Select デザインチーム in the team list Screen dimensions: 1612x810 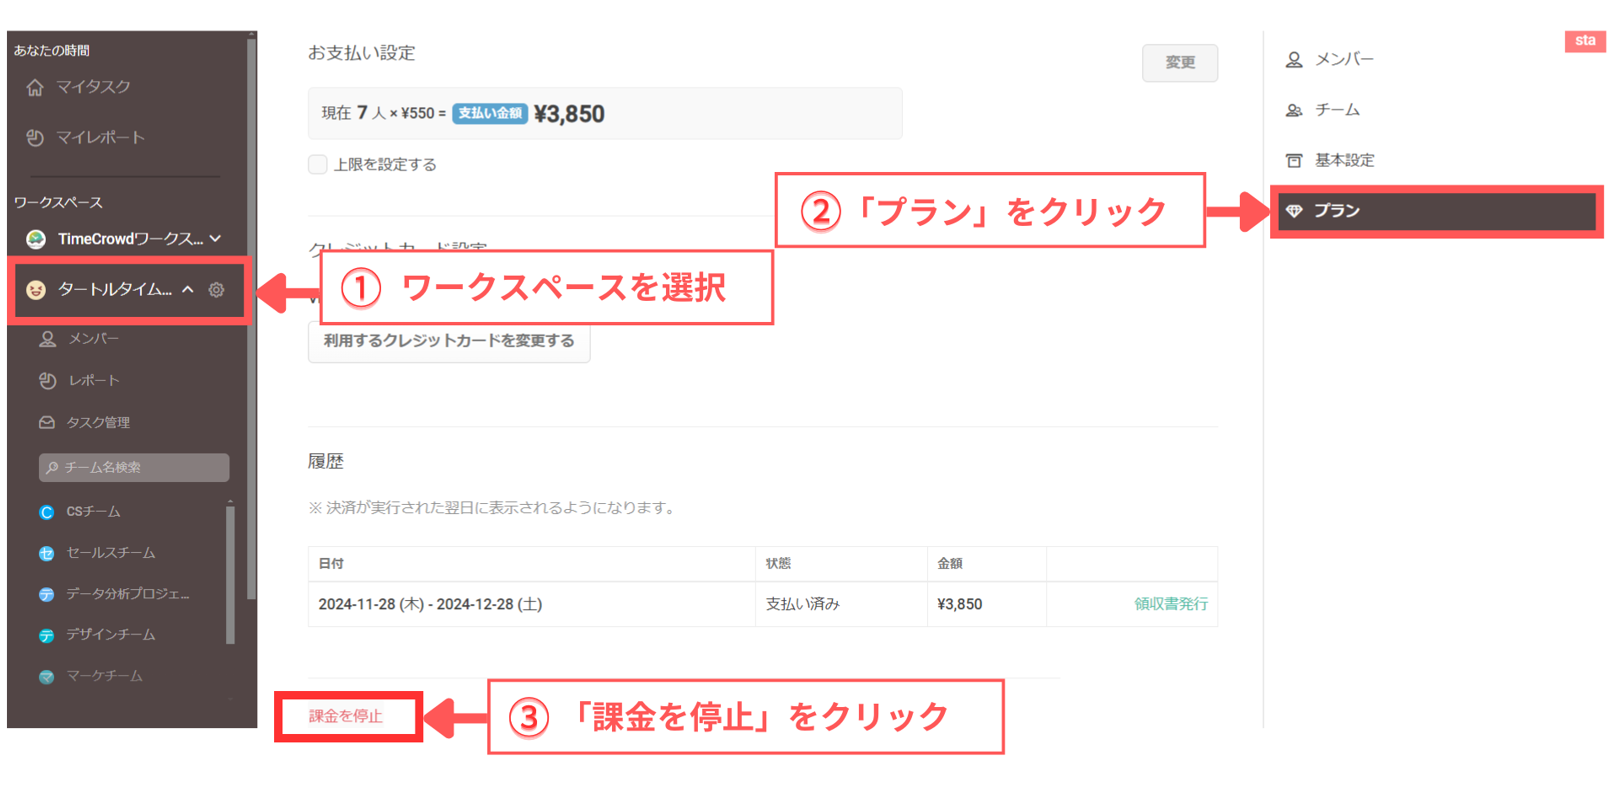110,635
